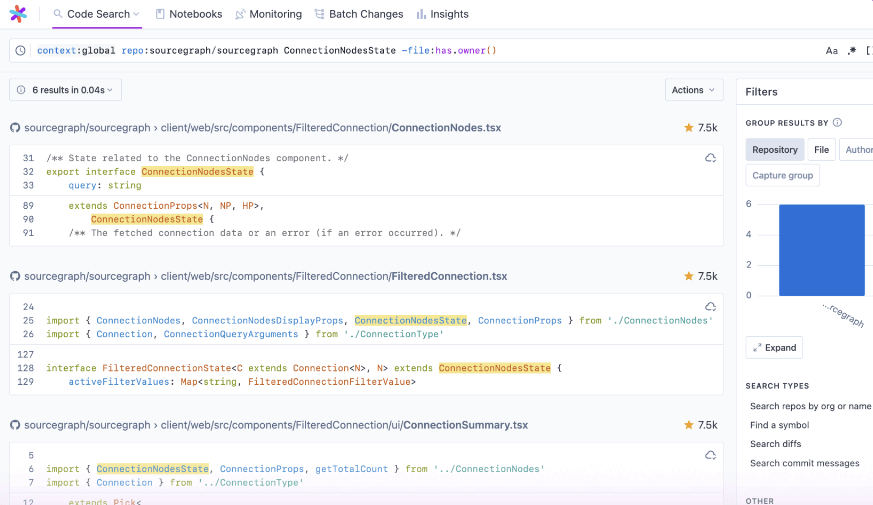Click cloud icon in ConnectionNodes.tsx code block
Viewport: 873px width, 505px height.
click(710, 158)
